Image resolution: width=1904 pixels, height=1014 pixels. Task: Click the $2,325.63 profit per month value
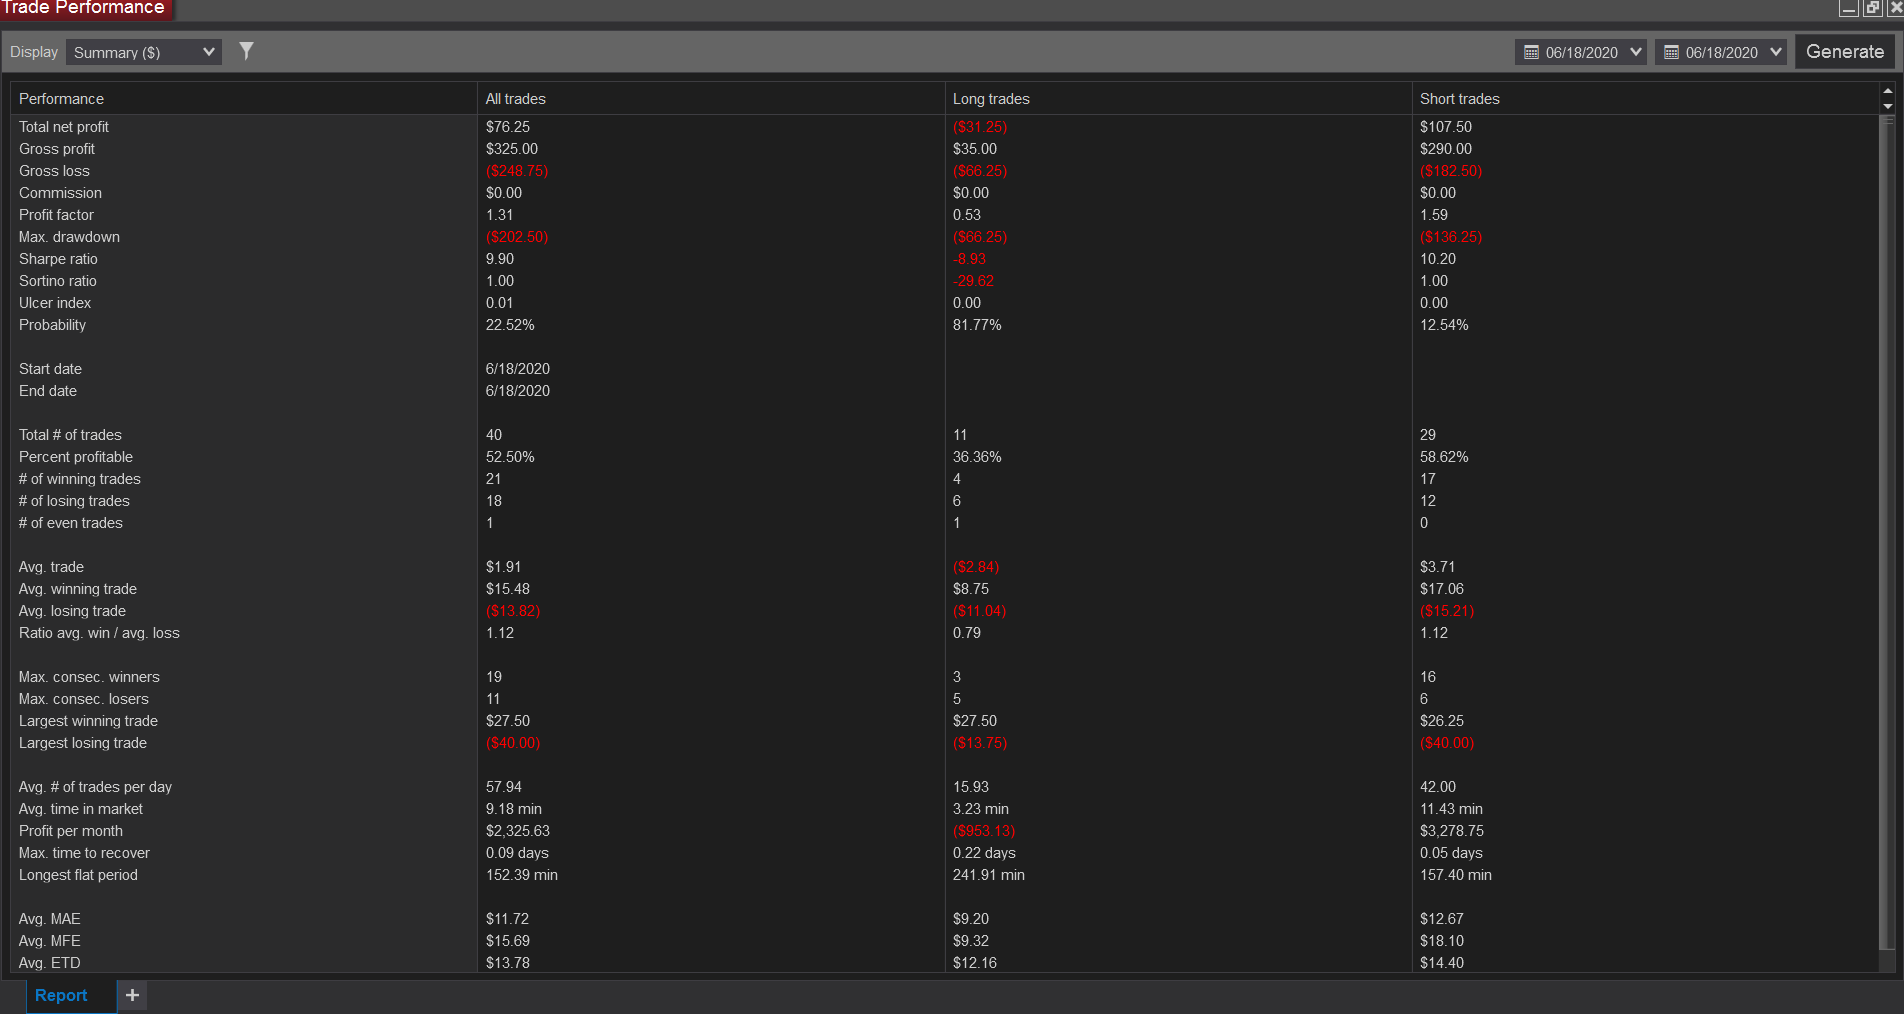pyautogui.click(x=518, y=831)
